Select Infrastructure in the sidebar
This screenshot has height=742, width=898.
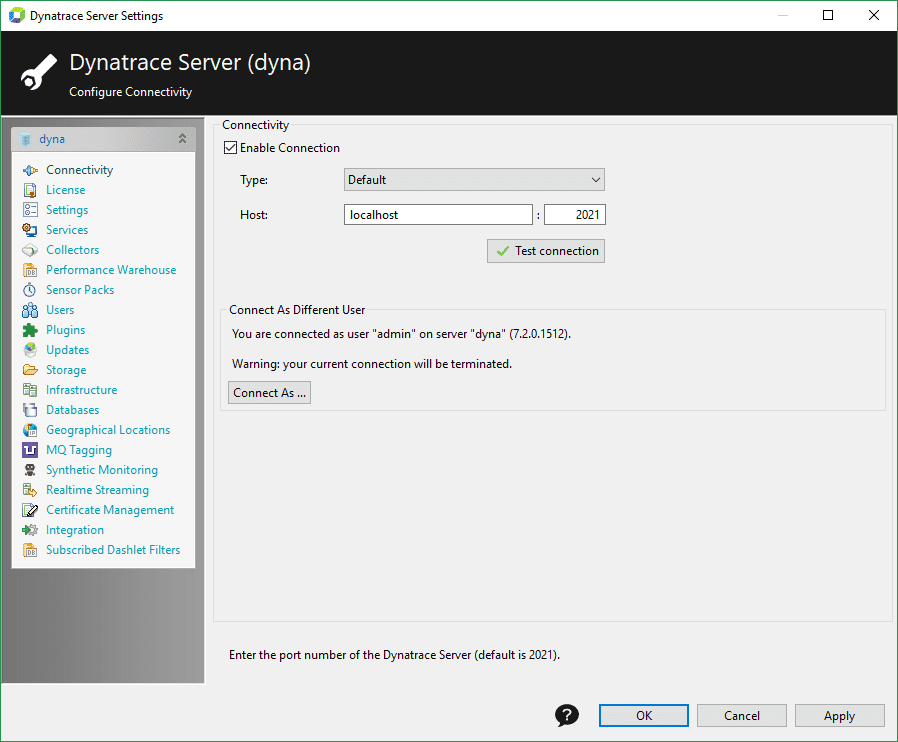pos(82,390)
